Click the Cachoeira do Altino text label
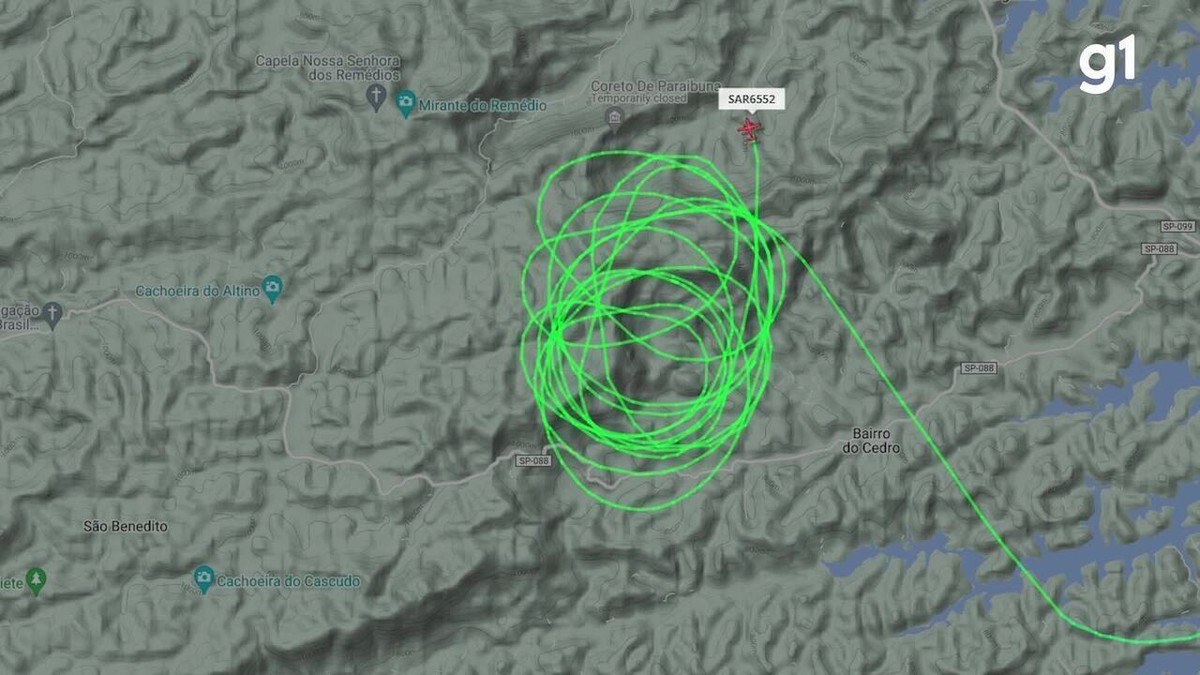The height and width of the screenshot is (675, 1200). 198,291
